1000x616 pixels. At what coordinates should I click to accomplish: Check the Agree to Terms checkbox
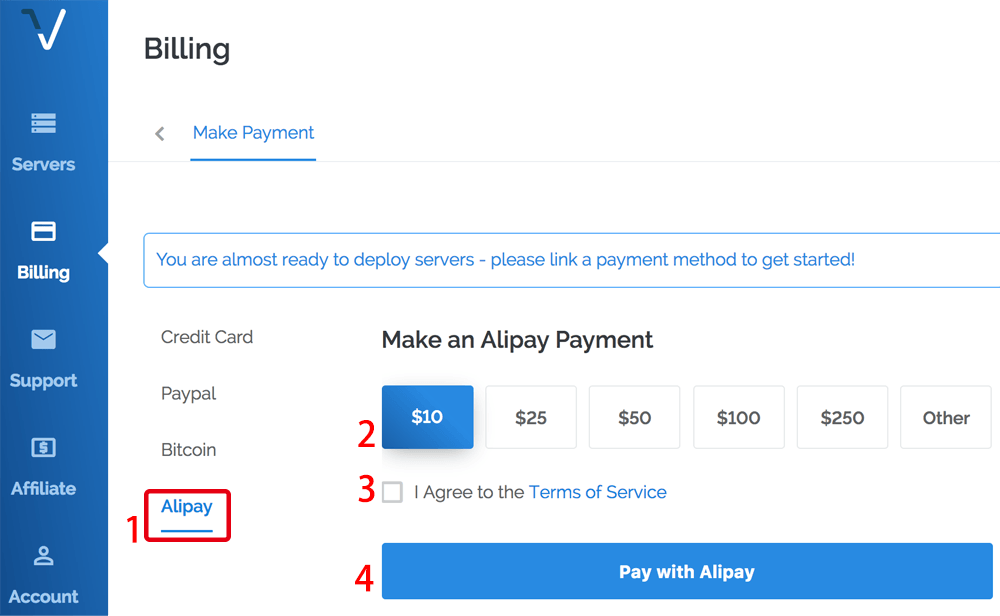(393, 492)
